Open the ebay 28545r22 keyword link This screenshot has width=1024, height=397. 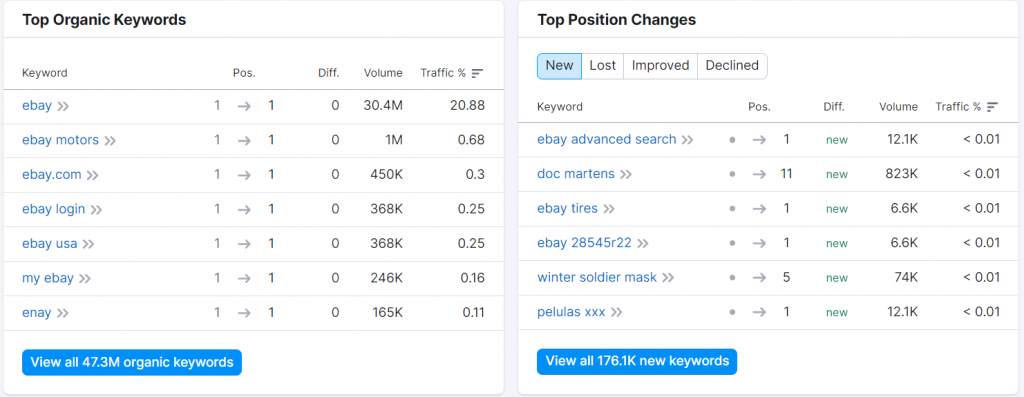click(x=584, y=244)
